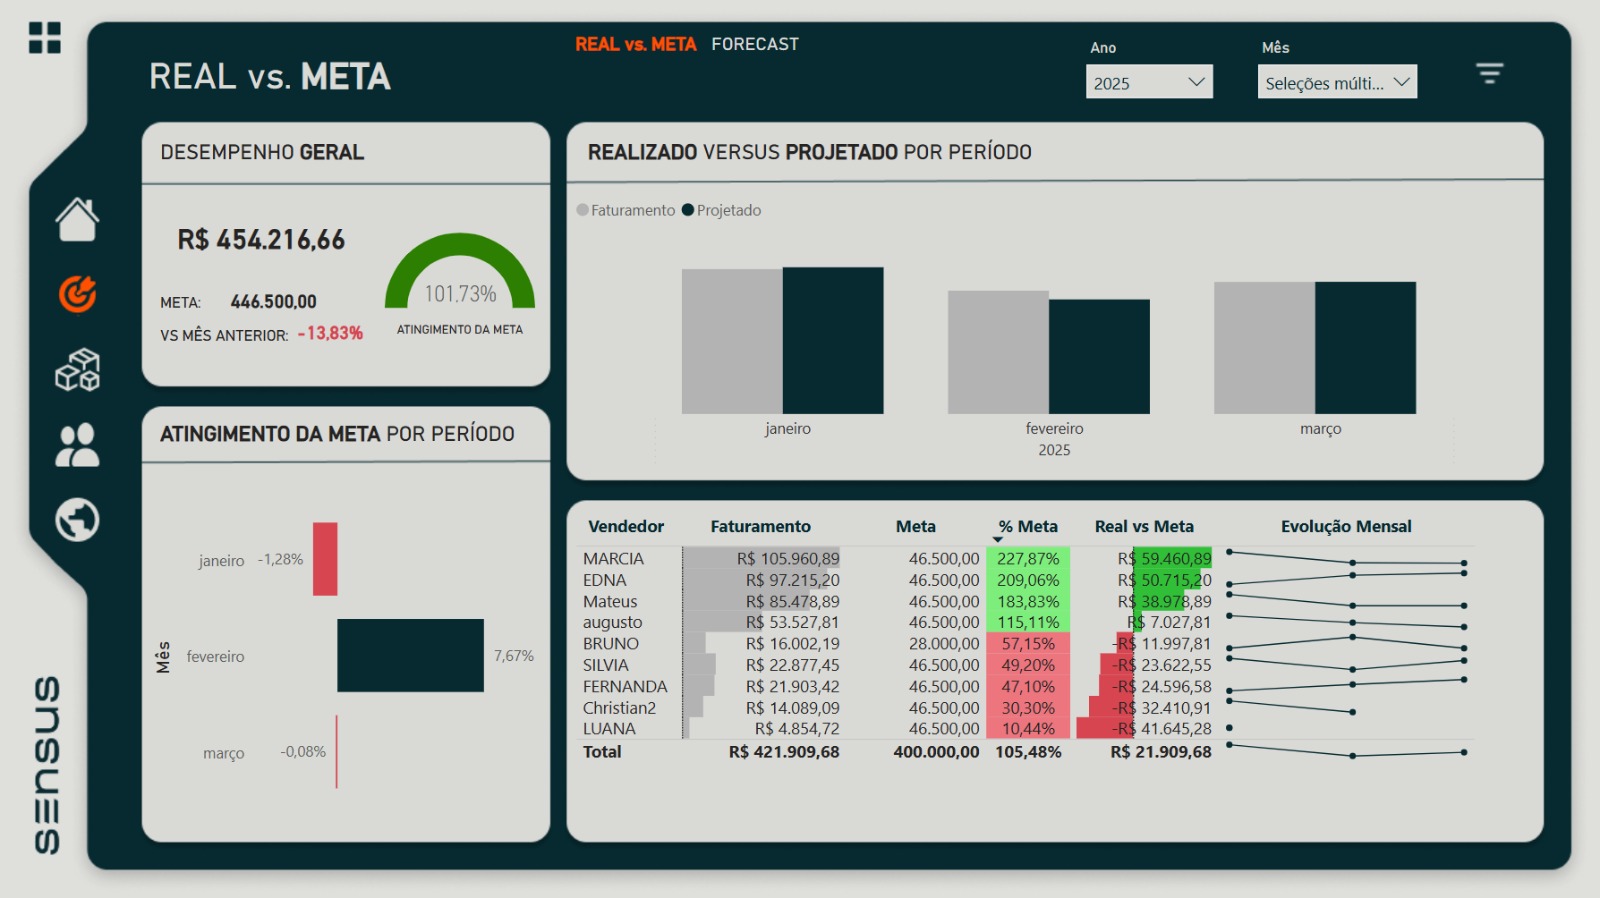The height and width of the screenshot is (898, 1600).
Task: Open the globe icon in sidebar
Action: click(77, 520)
